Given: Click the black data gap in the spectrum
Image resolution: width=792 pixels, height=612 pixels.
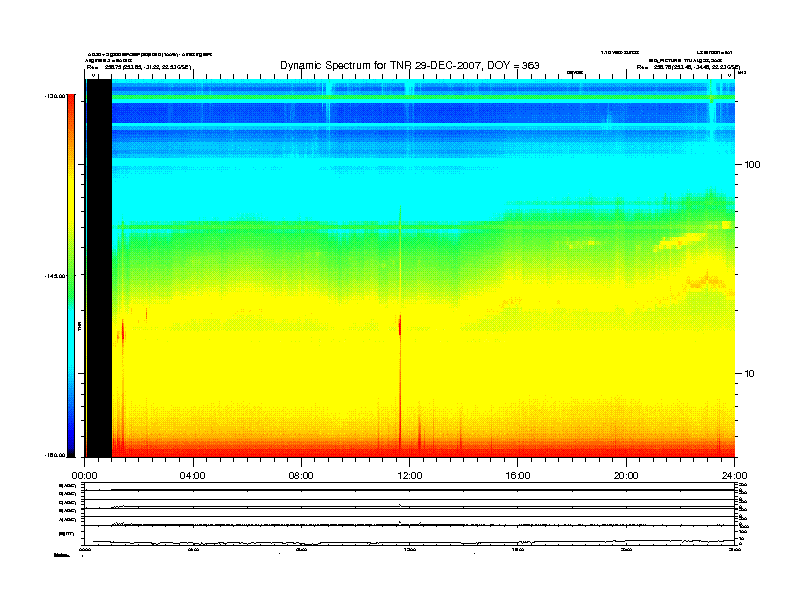Looking at the screenshot, I should click(99, 268).
